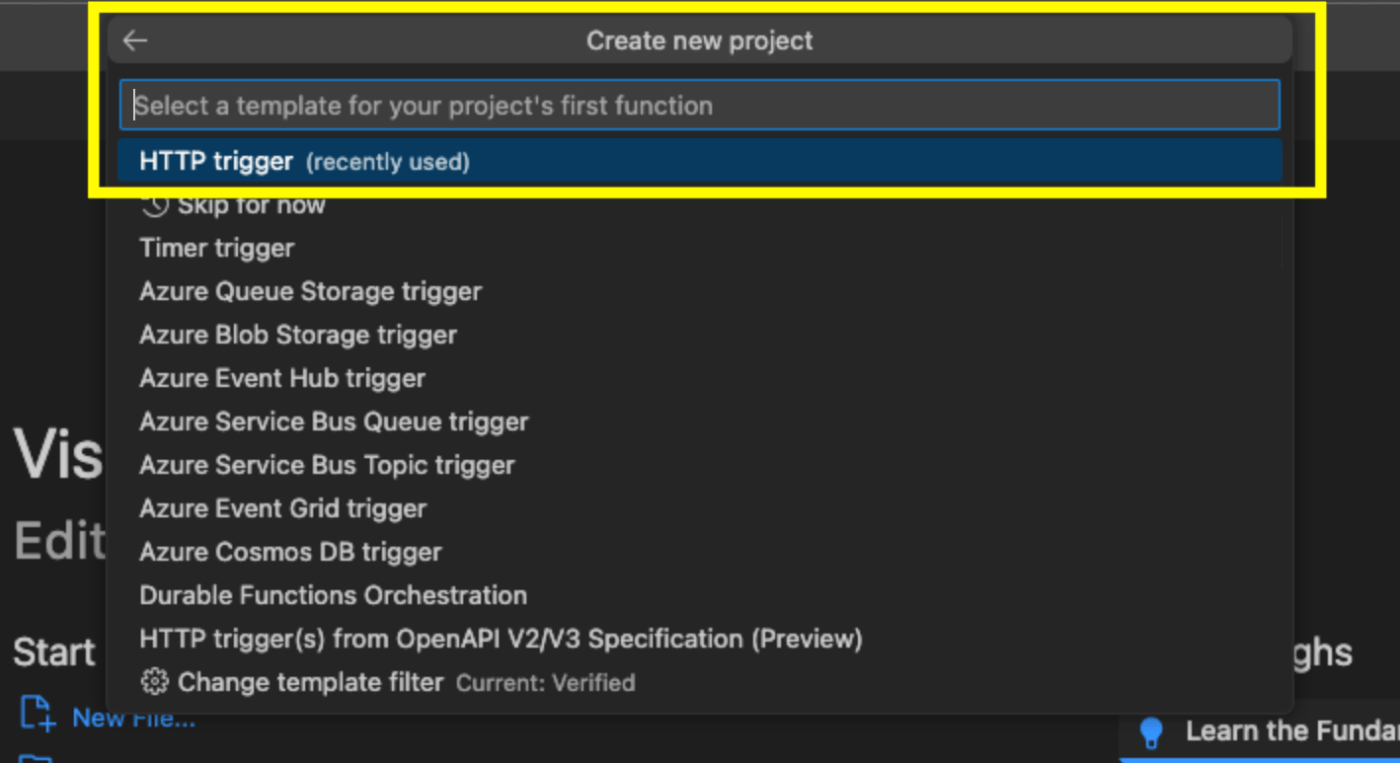The width and height of the screenshot is (1400, 763).
Task: Open Change template filter option
Action: pyautogui.click(x=699, y=682)
